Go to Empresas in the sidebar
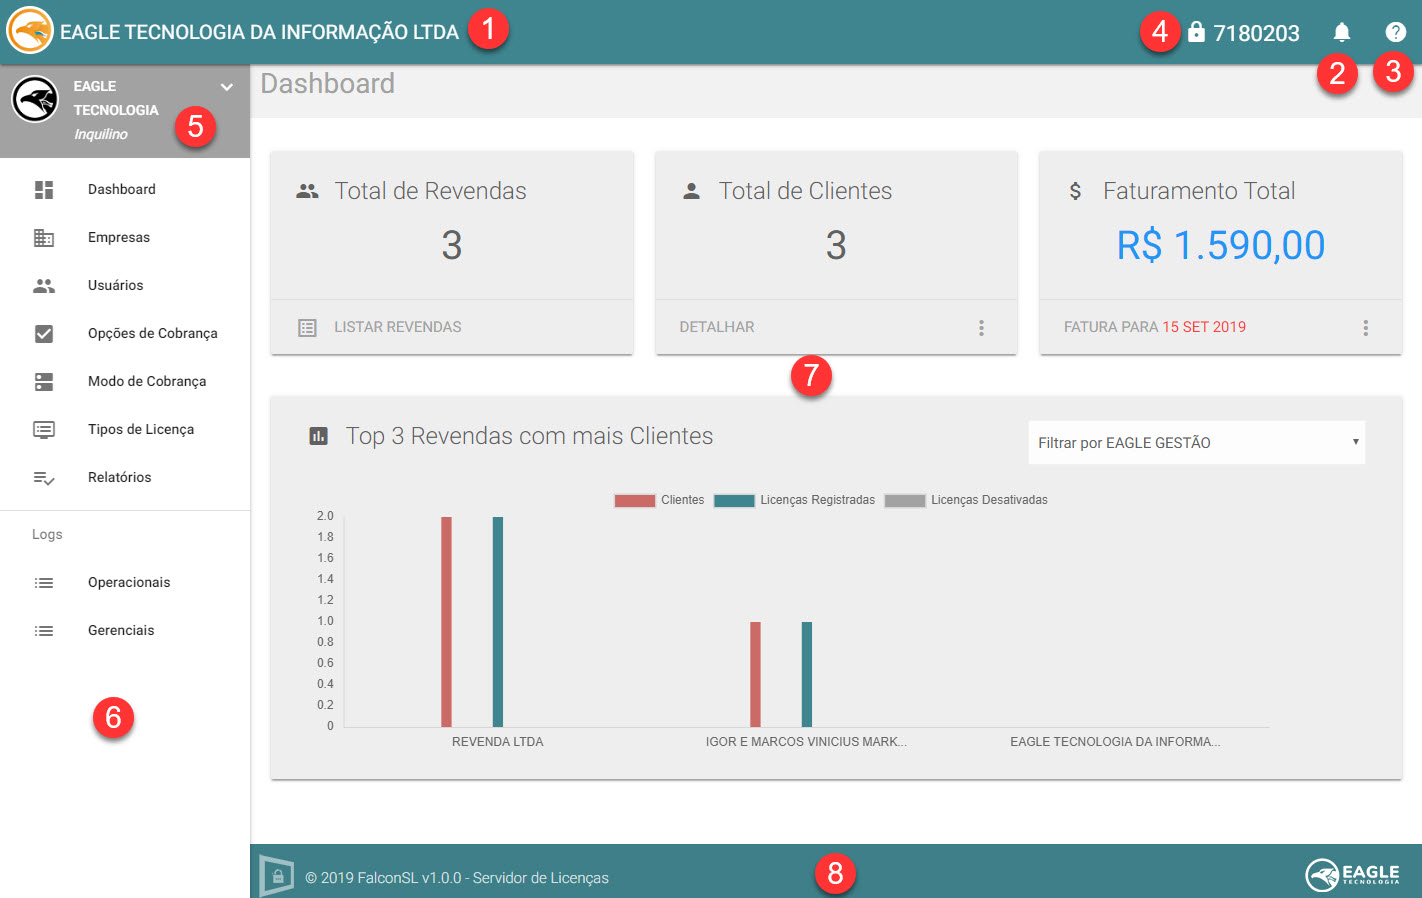1422x898 pixels. (x=125, y=238)
